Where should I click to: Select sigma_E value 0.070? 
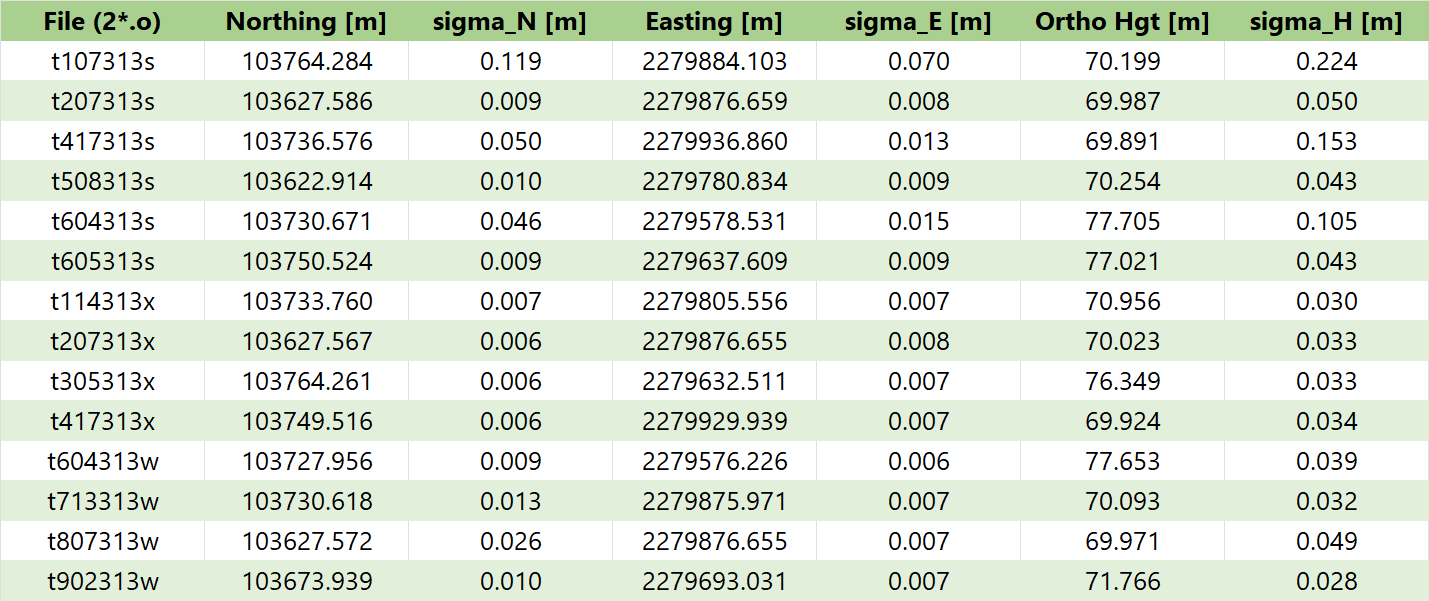click(x=918, y=62)
